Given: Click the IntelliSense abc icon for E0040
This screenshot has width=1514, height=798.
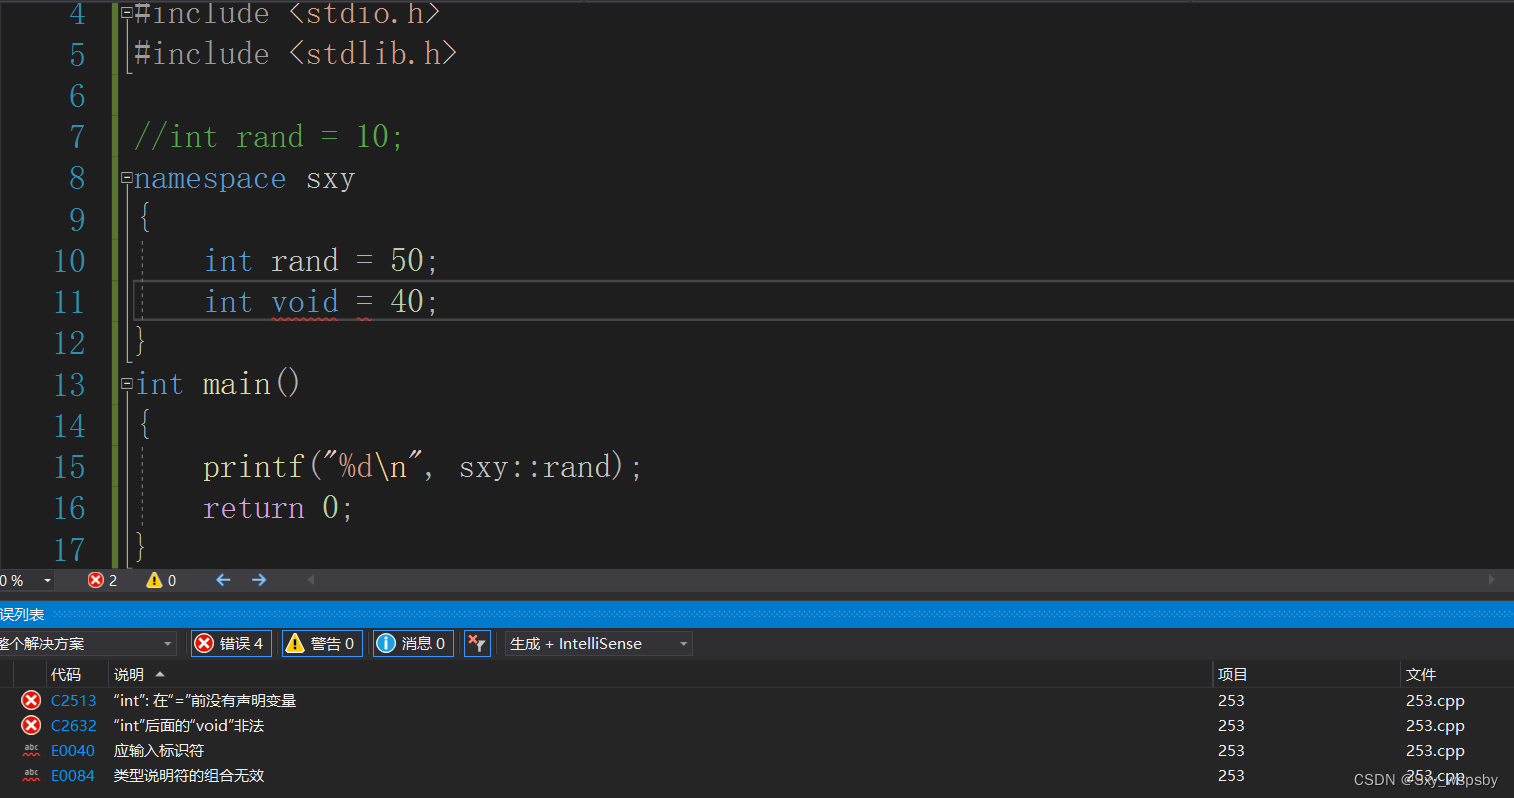Looking at the screenshot, I should click(x=31, y=750).
